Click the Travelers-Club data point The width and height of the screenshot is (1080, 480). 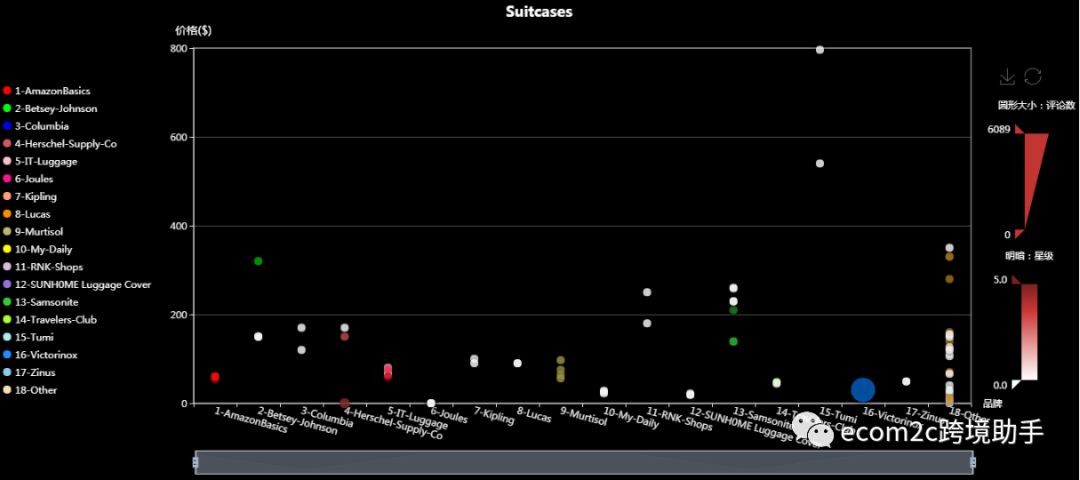tap(776, 382)
